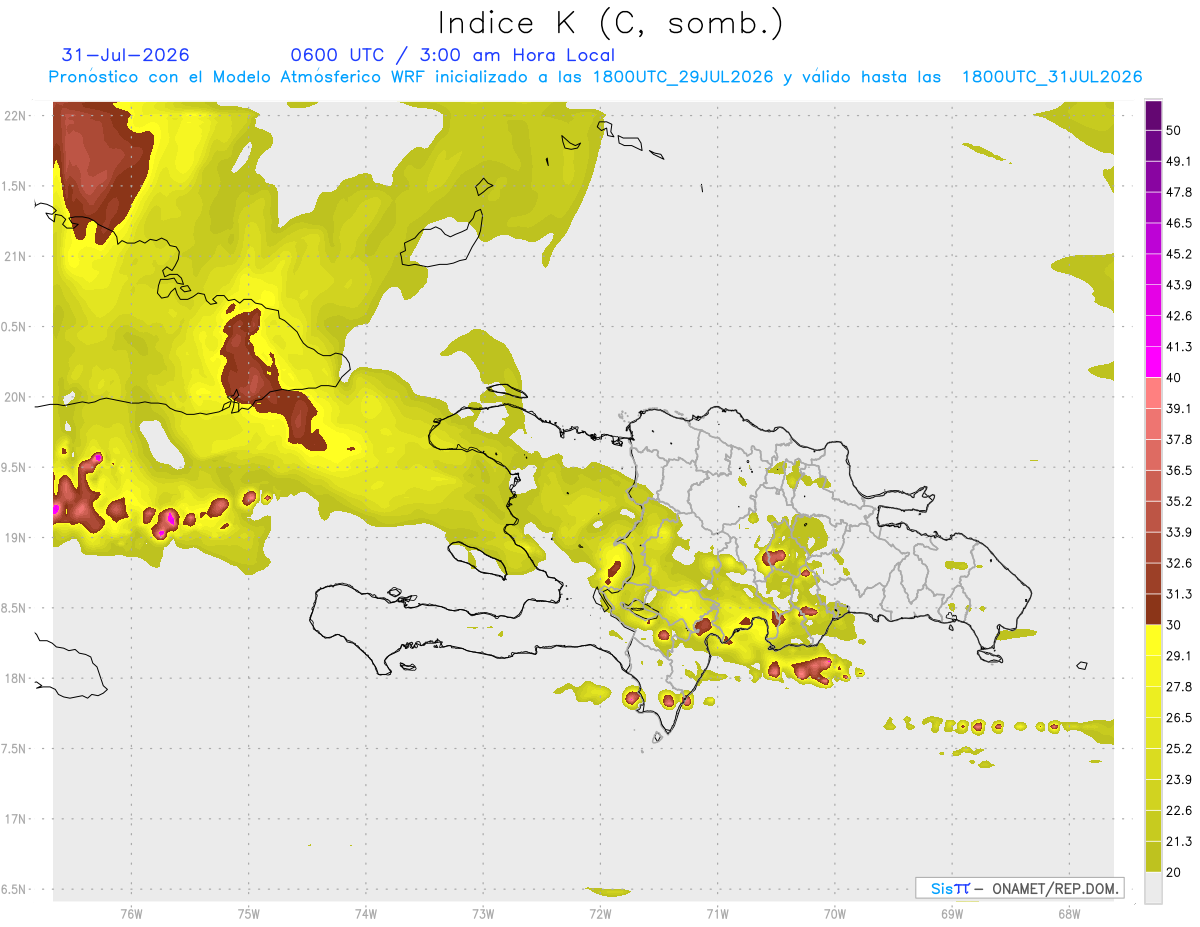This screenshot has width=1200, height=927.
Task: Click the '42.6' color bar value
Action: (1179, 316)
